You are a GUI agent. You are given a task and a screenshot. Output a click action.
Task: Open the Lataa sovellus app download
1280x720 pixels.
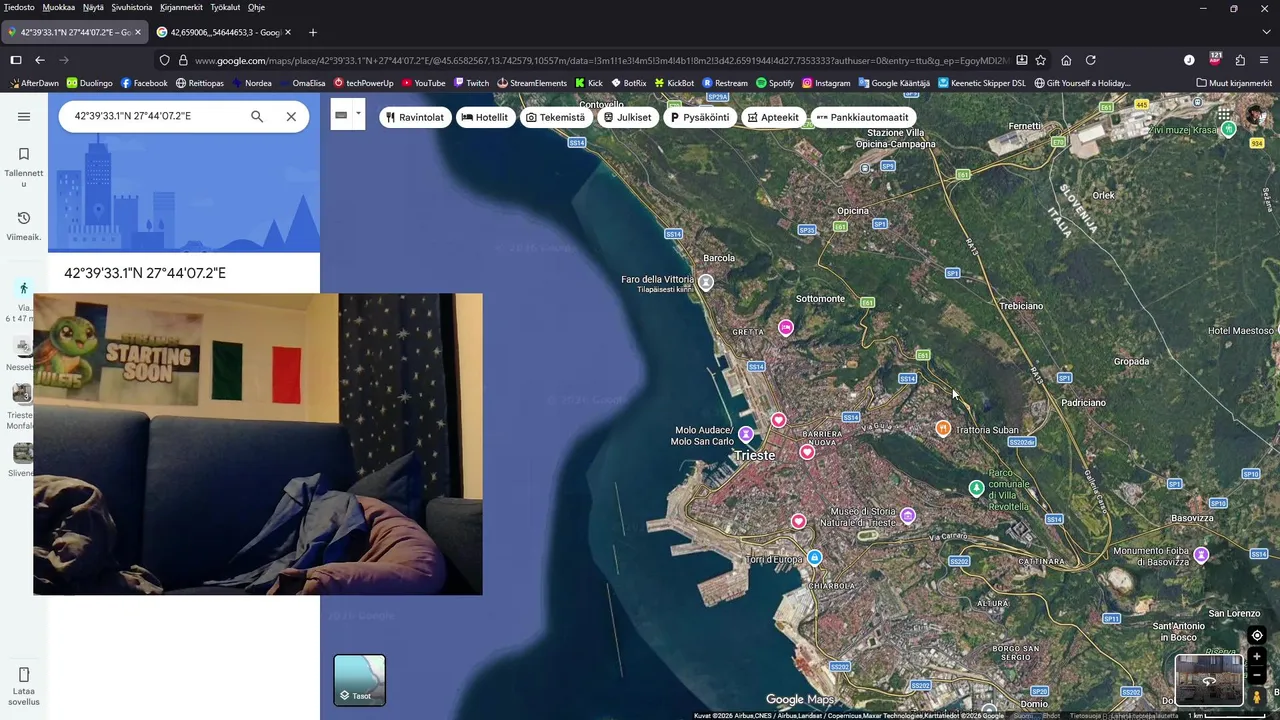pyautogui.click(x=24, y=686)
